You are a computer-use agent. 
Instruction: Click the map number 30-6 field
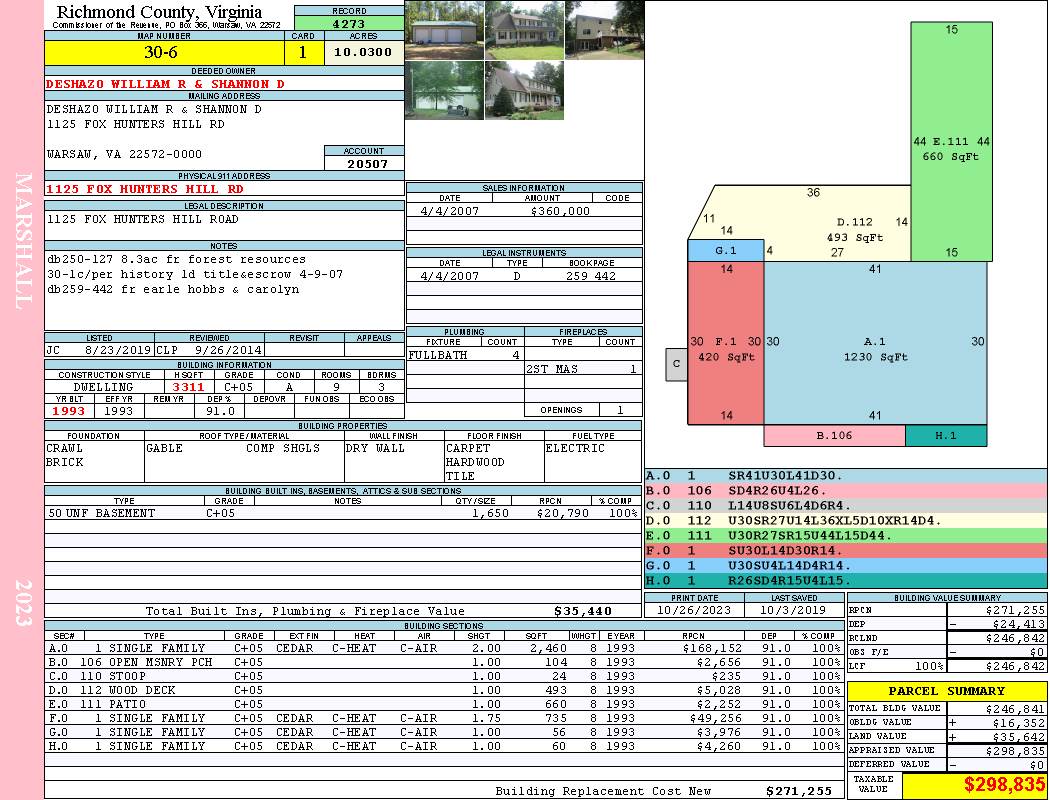164,52
